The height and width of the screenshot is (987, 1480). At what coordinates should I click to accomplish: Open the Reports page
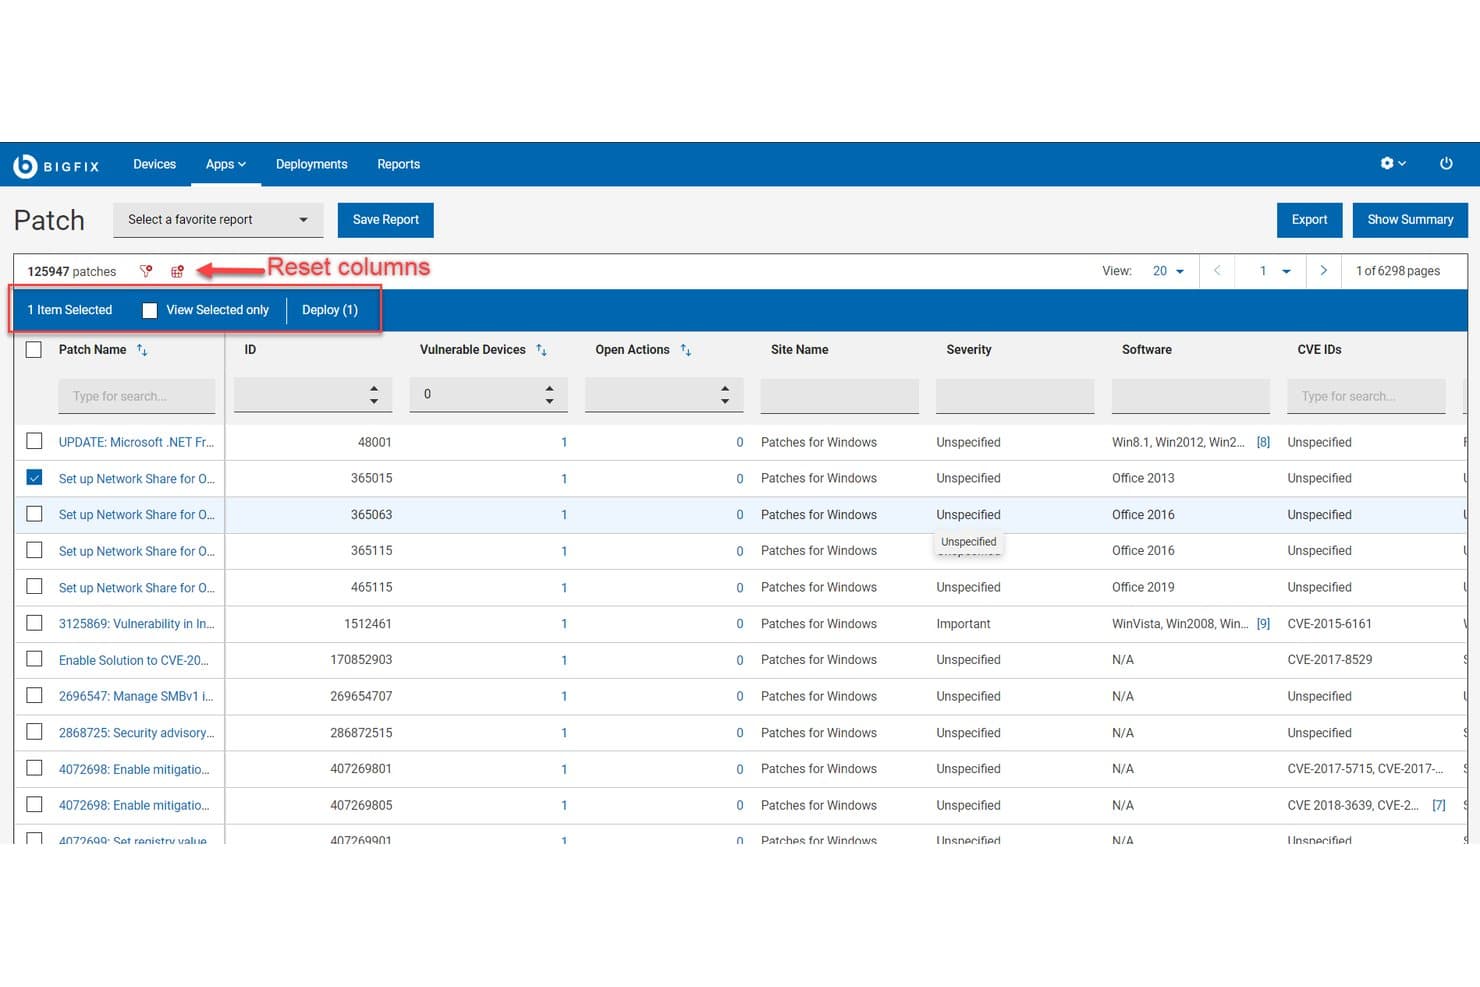398,164
